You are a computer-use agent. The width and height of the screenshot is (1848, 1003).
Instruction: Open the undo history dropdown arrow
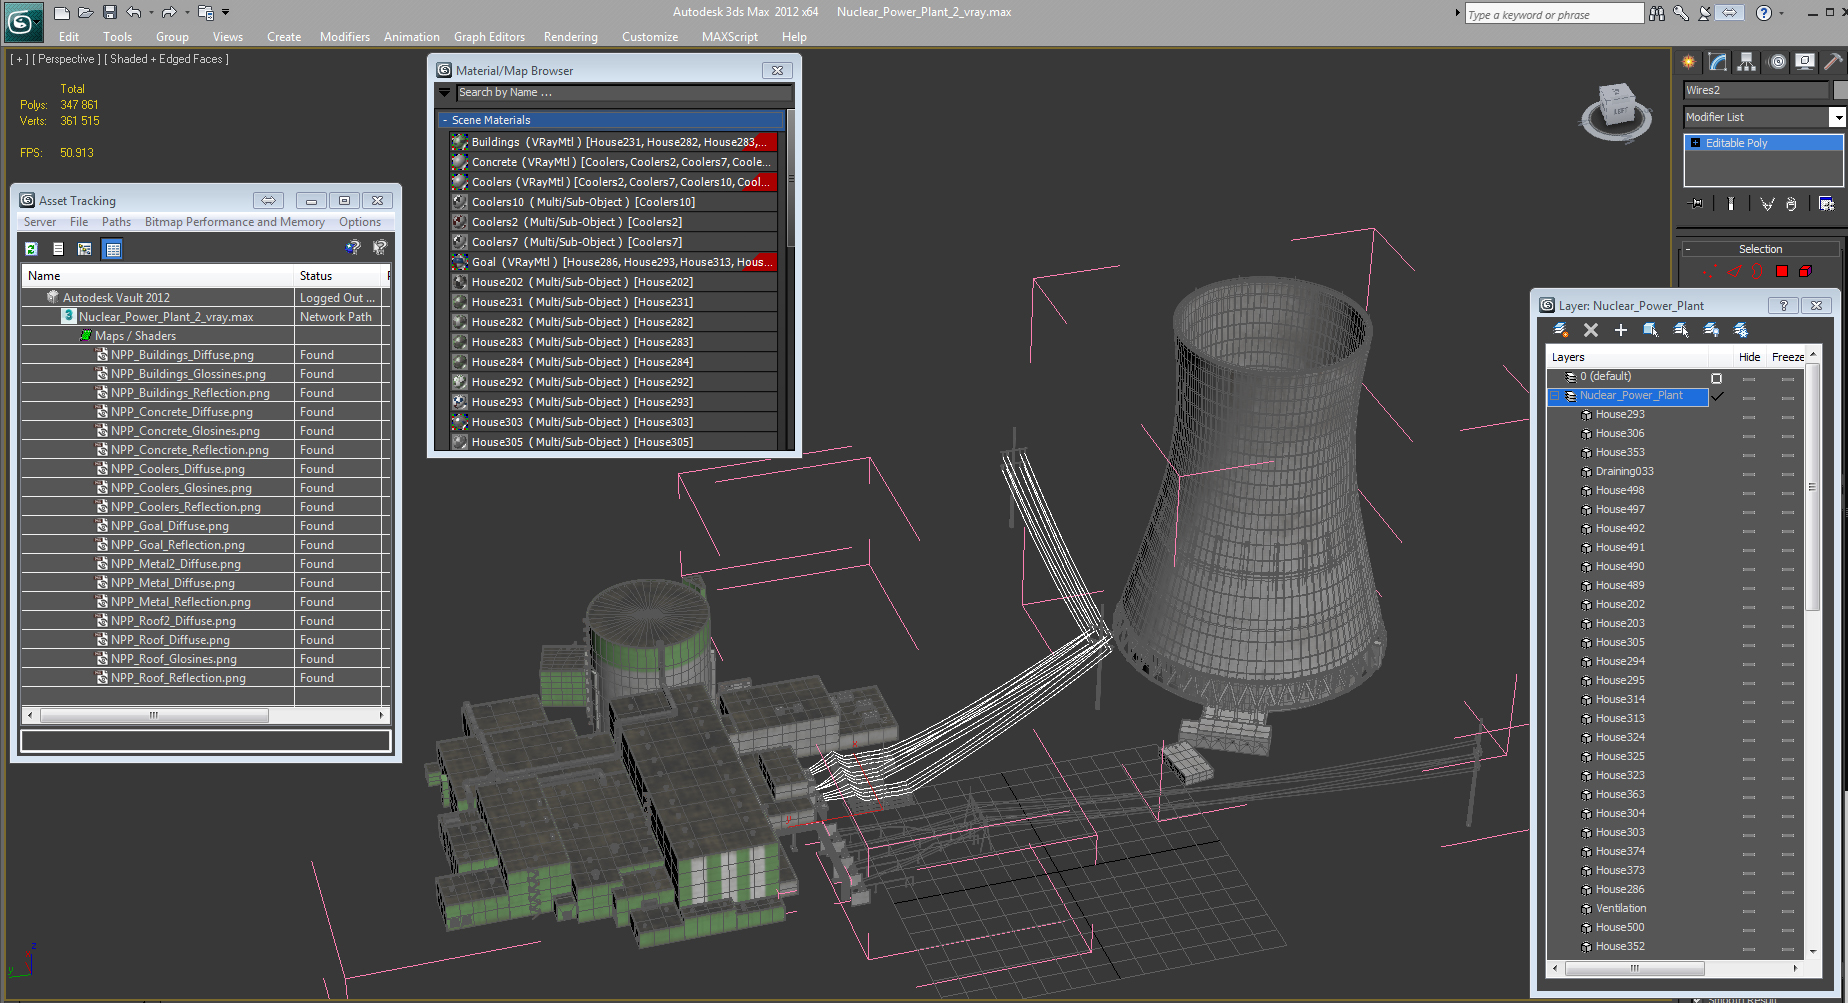[151, 13]
